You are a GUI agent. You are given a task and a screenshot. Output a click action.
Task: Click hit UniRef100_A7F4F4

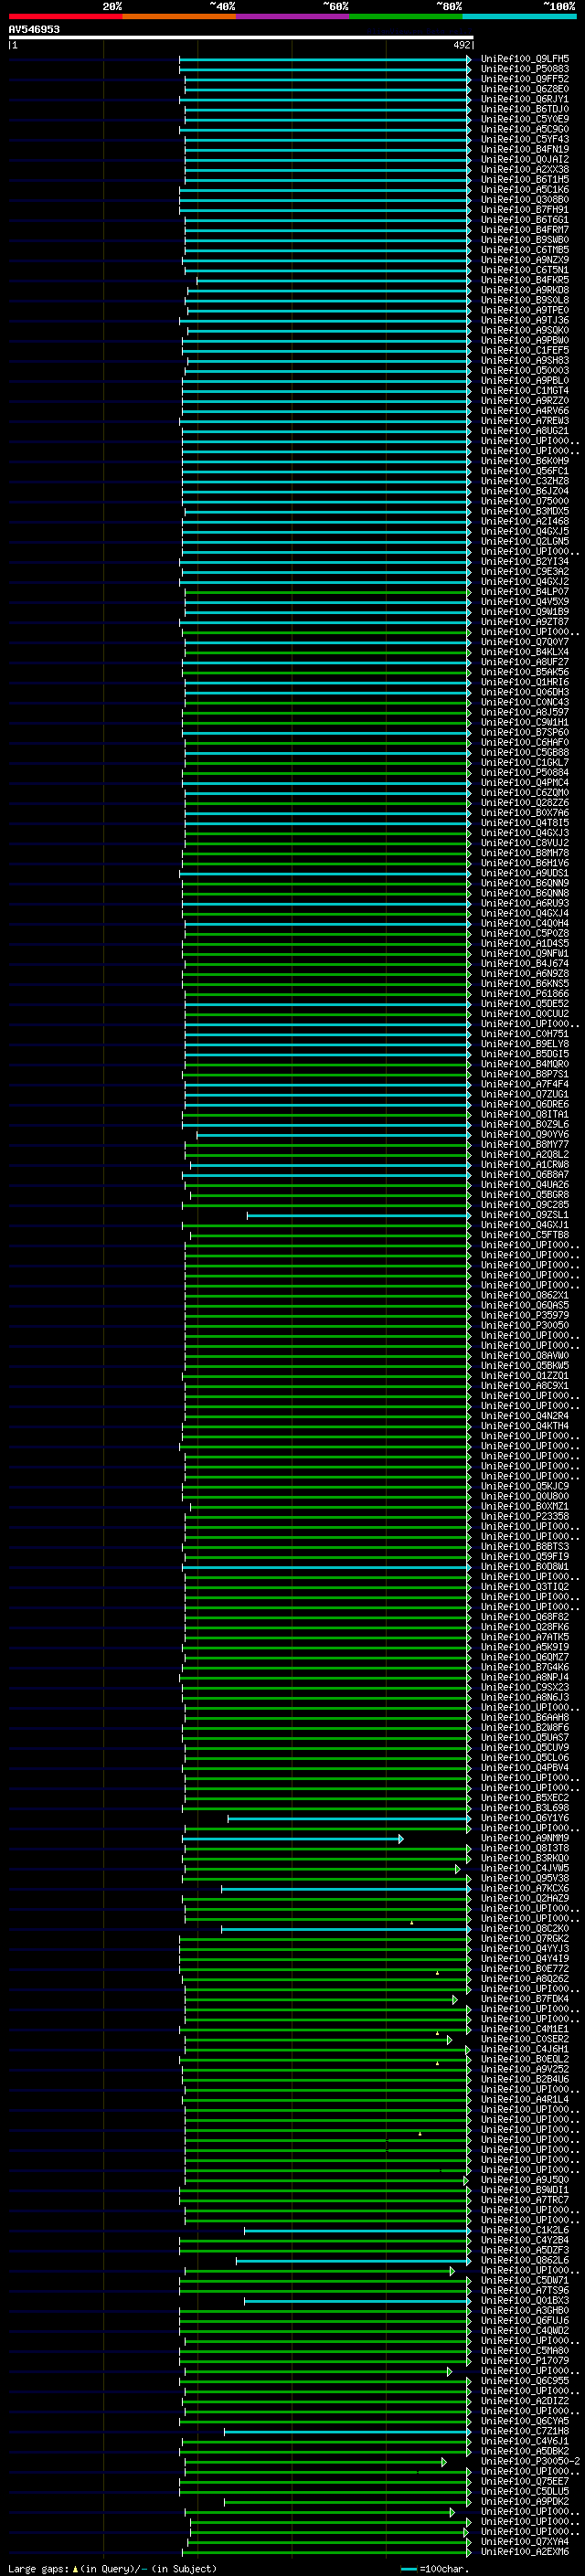pos(525,1084)
